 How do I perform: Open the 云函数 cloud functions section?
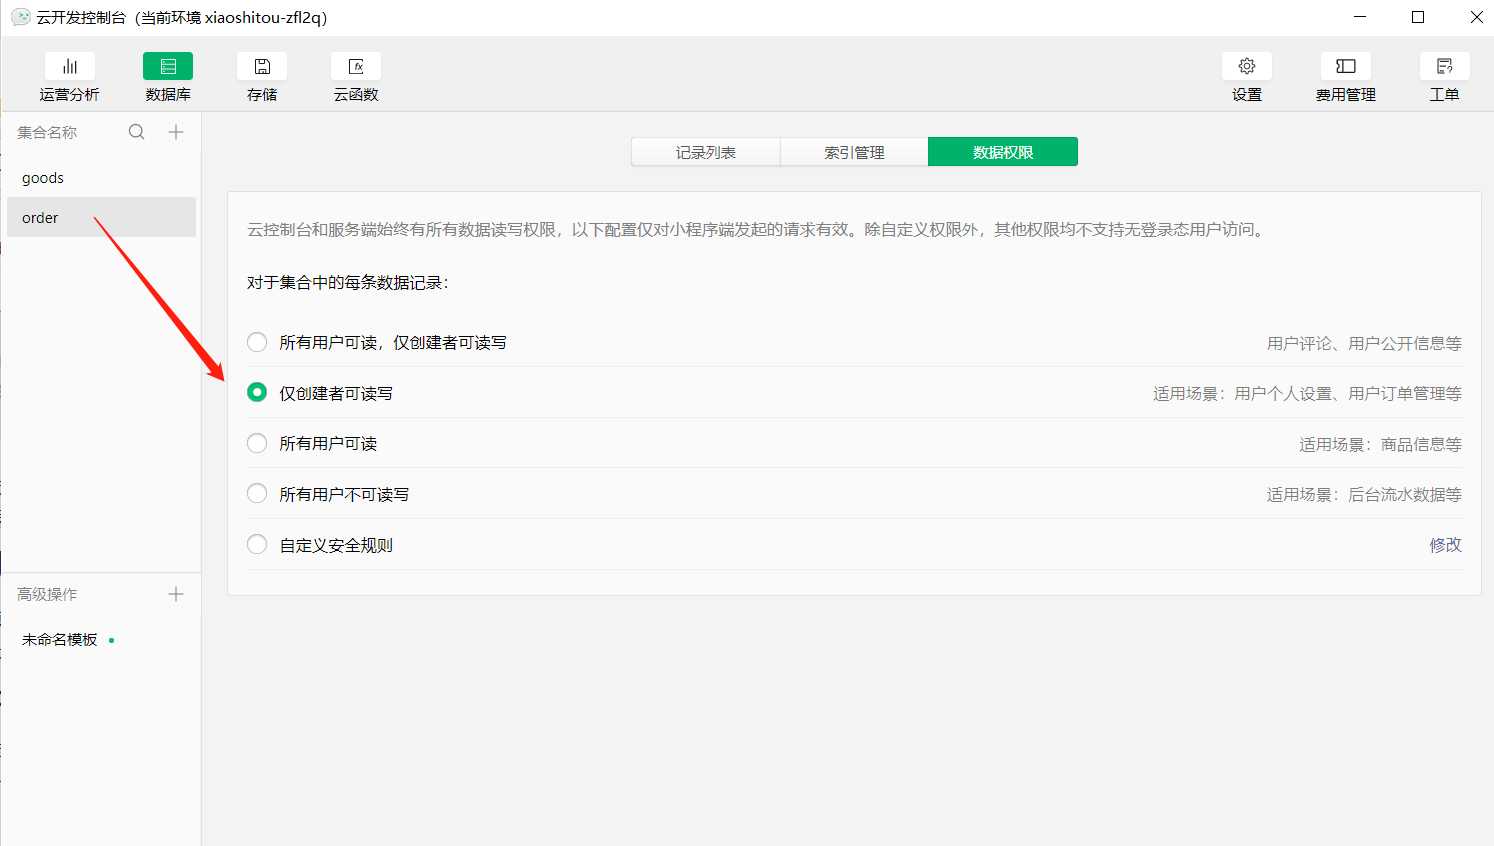[x=356, y=78]
